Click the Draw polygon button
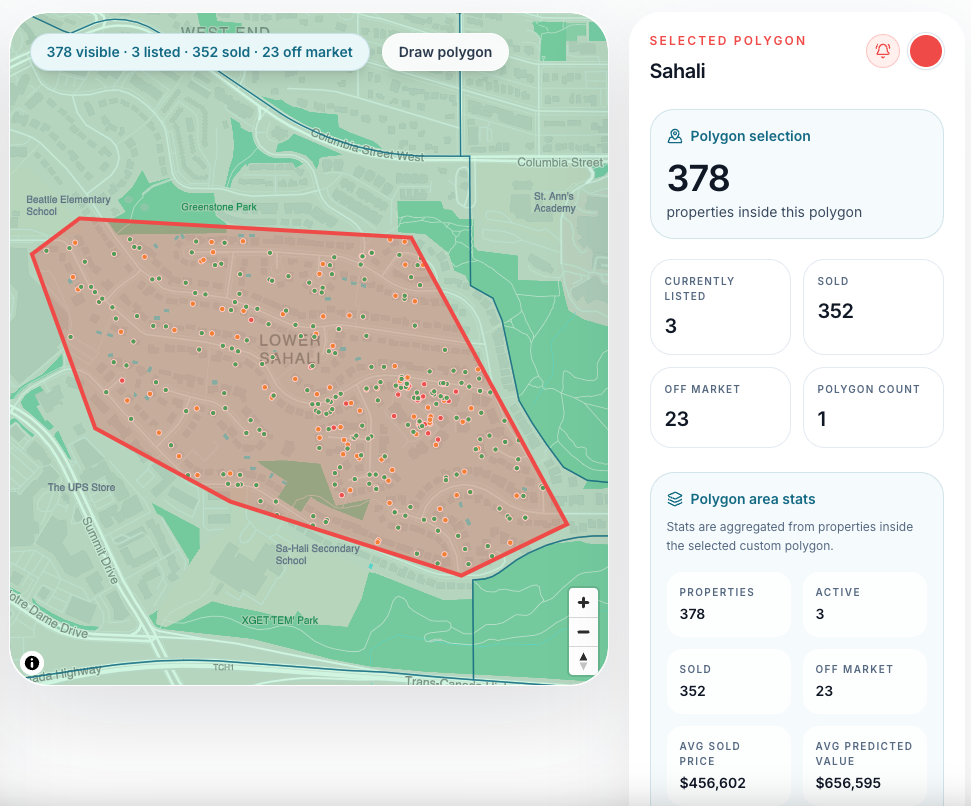The width and height of the screenshot is (971, 806). 445,52
